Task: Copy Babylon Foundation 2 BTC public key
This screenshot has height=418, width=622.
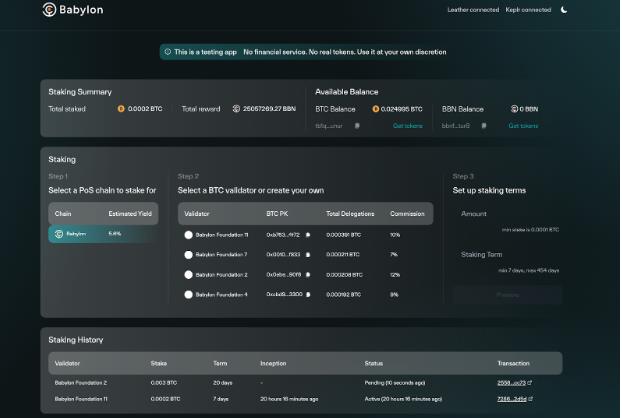Action: [x=308, y=274]
